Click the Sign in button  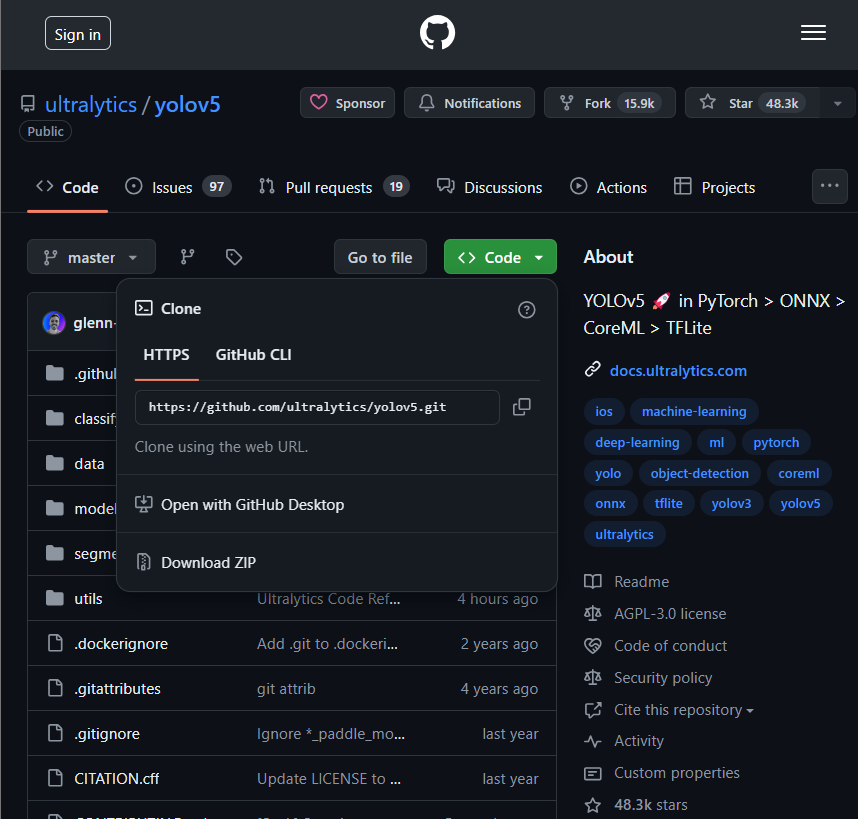(x=78, y=34)
